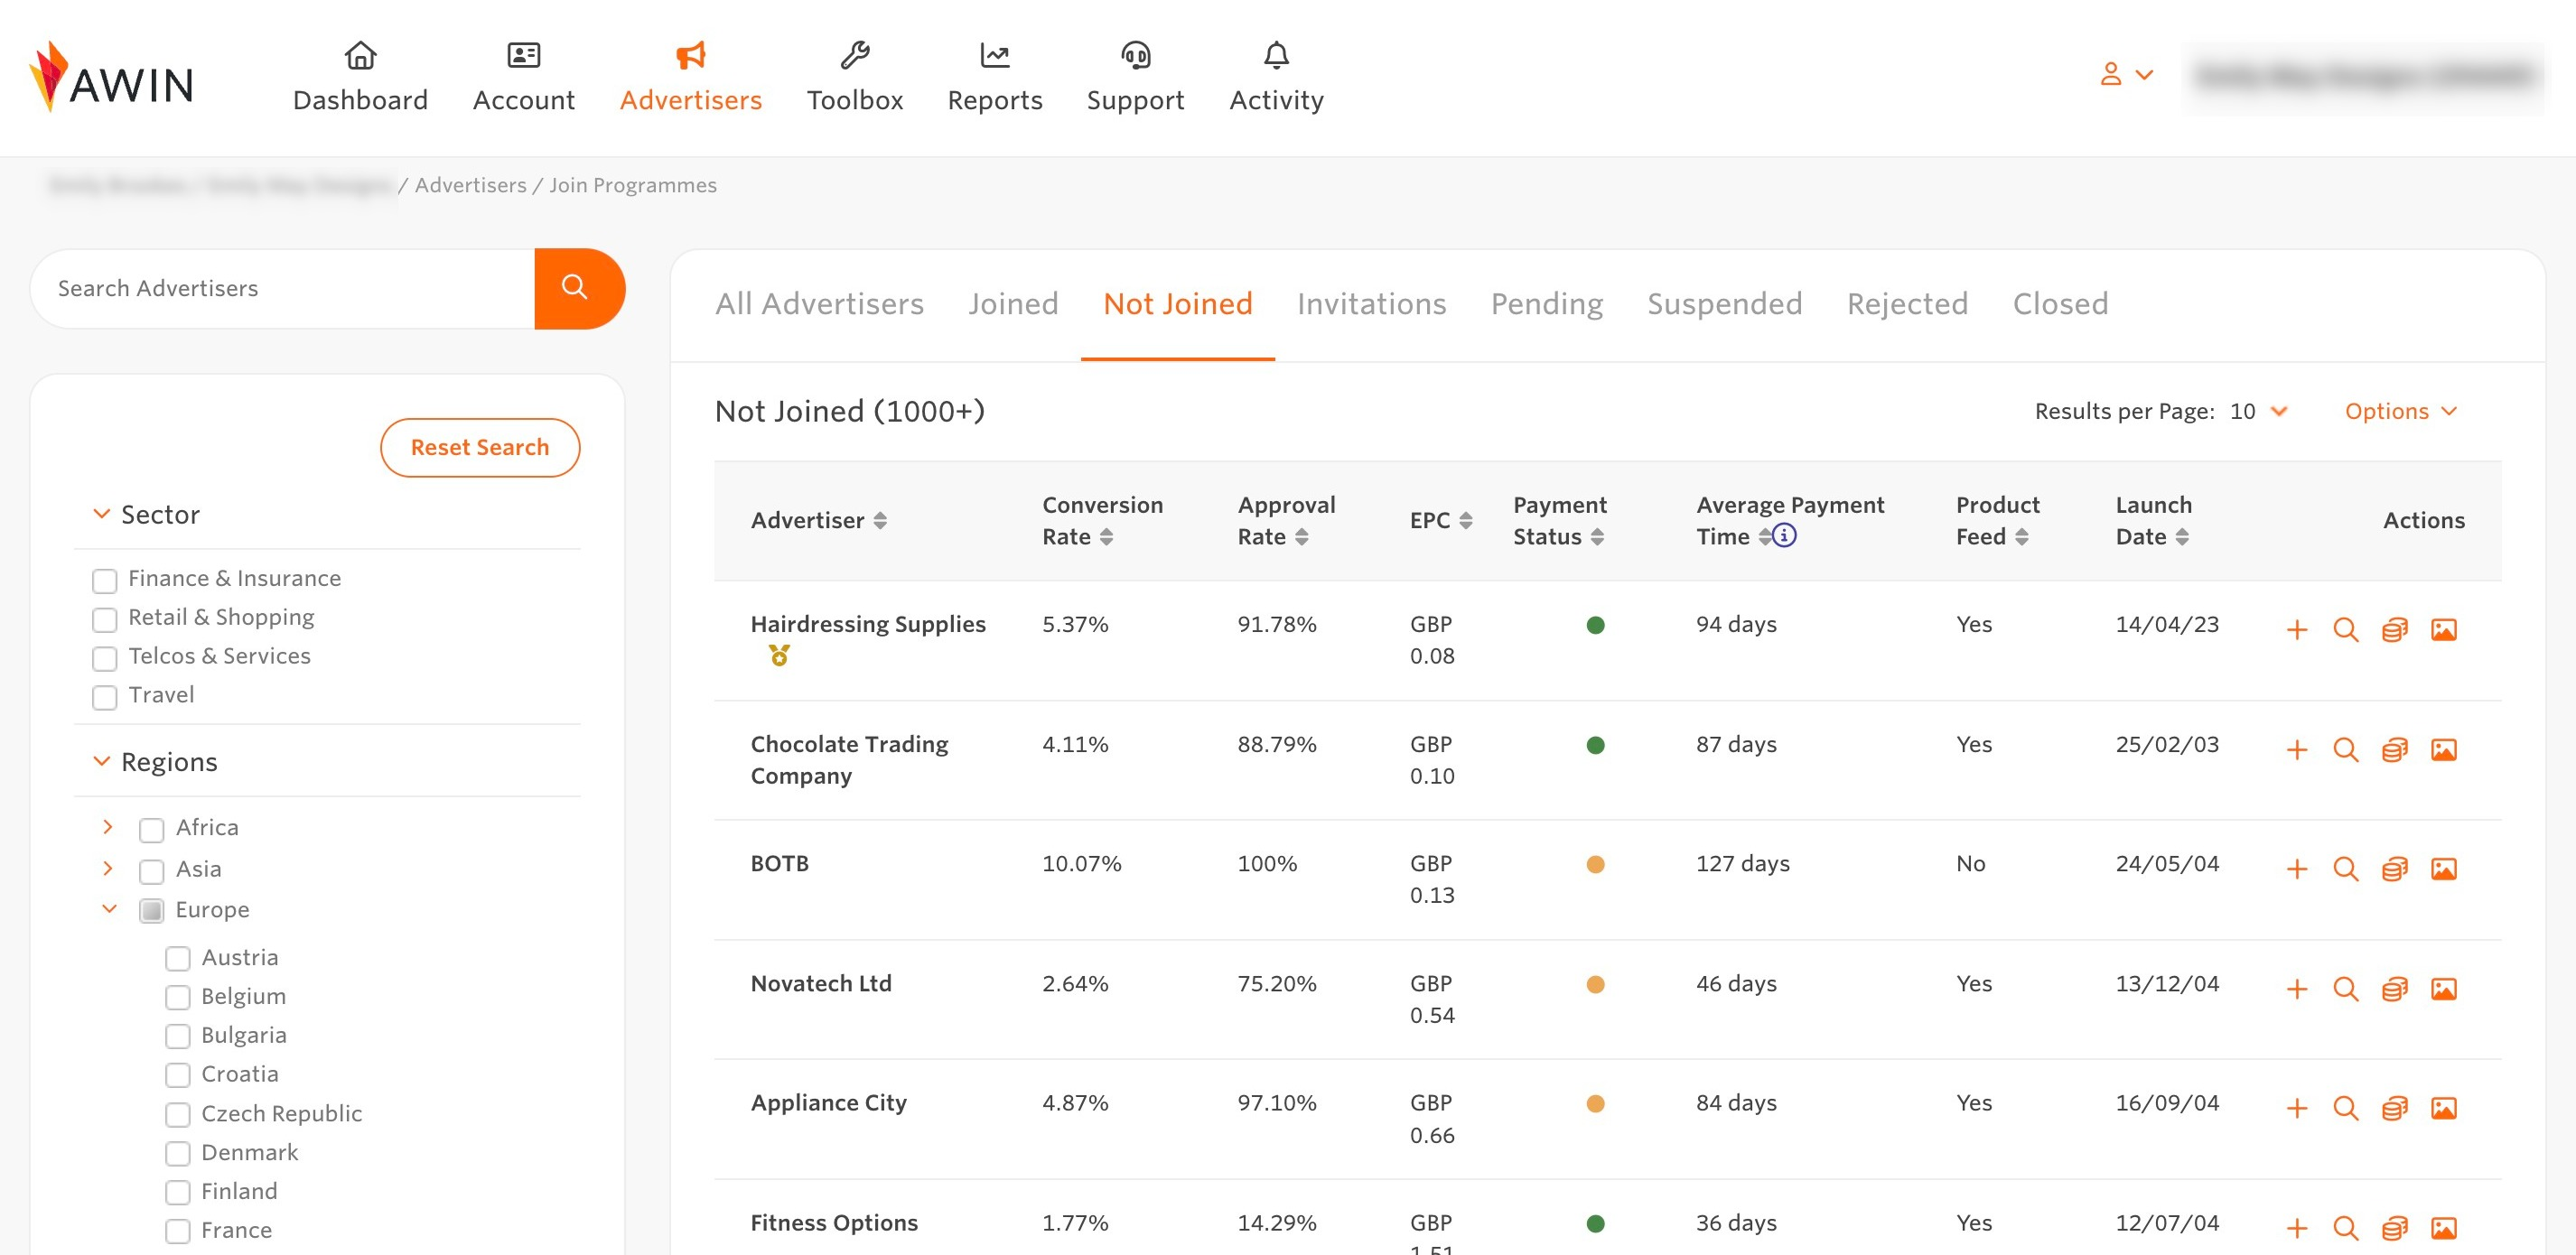2576x1255 pixels.
Task: Open Novatech Ltd commission coins icon
Action: tap(2394, 988)
